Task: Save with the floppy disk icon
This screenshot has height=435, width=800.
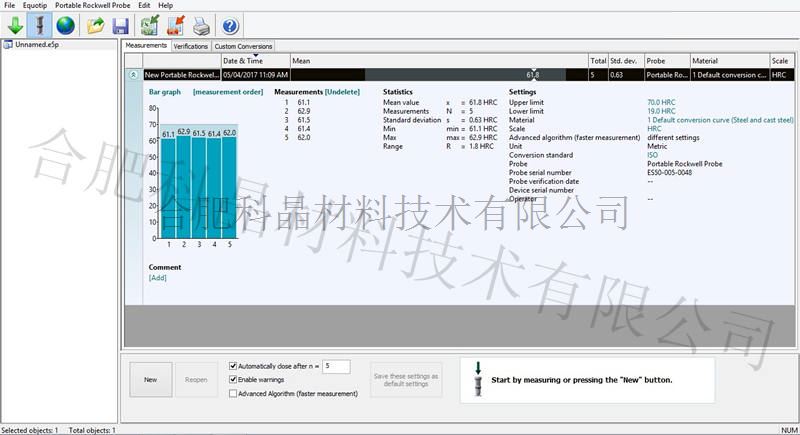Action: click(x=120, y=25)
